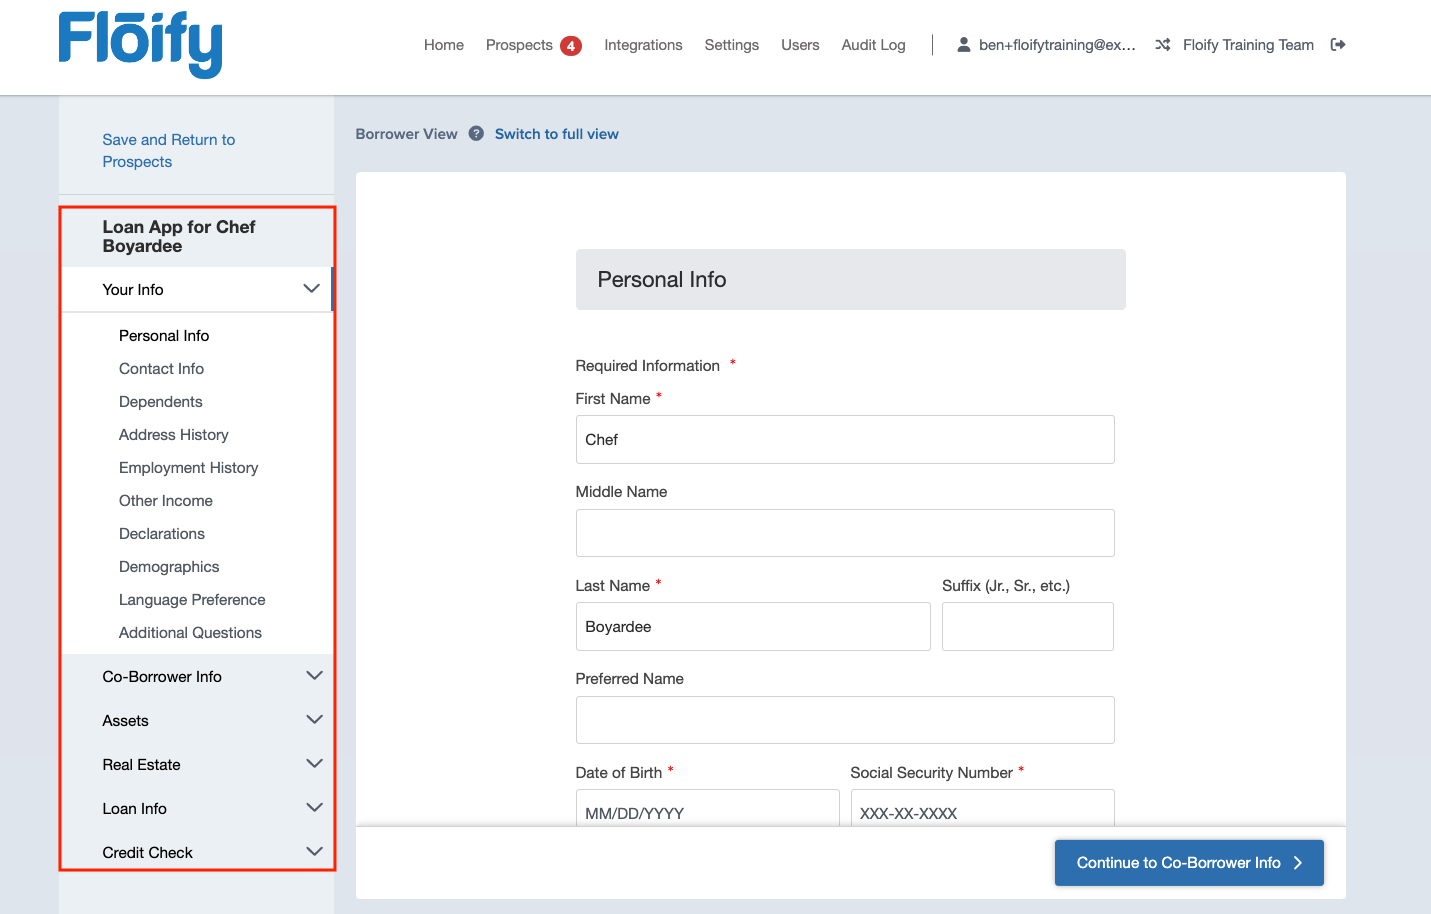Click Switch to full view link
The width and height of the screenshot is (1431, 914).
[x=556, y=134]
